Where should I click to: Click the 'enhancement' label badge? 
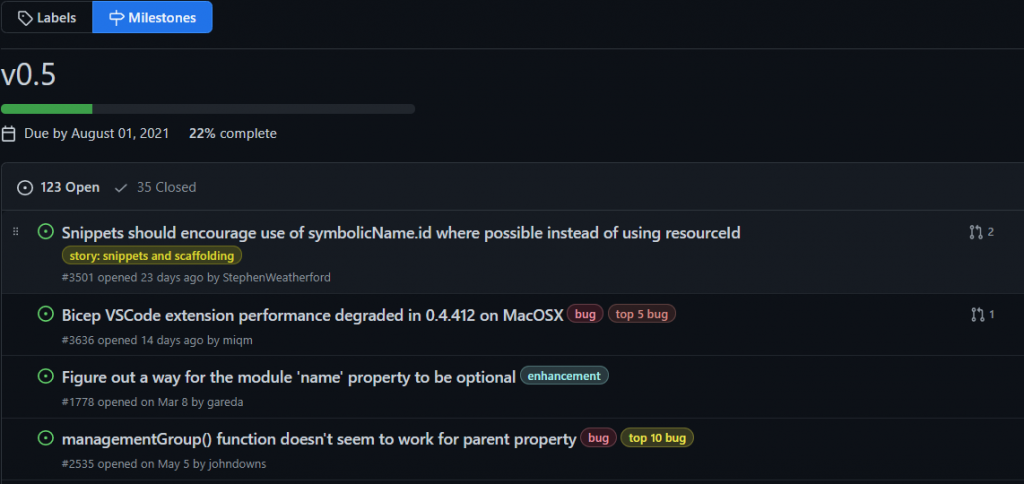point(564,376)
